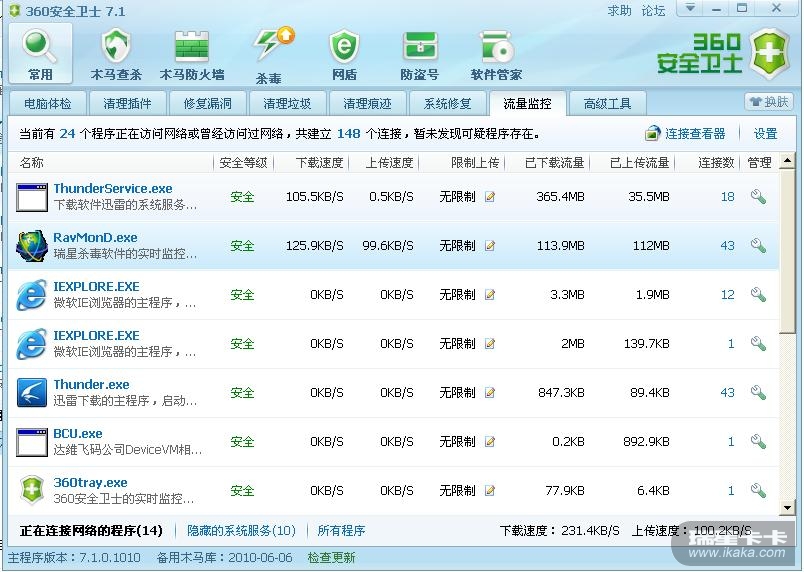Show 所有程序 all programs list
Screen dimensions: 804x572
(341, 530)
